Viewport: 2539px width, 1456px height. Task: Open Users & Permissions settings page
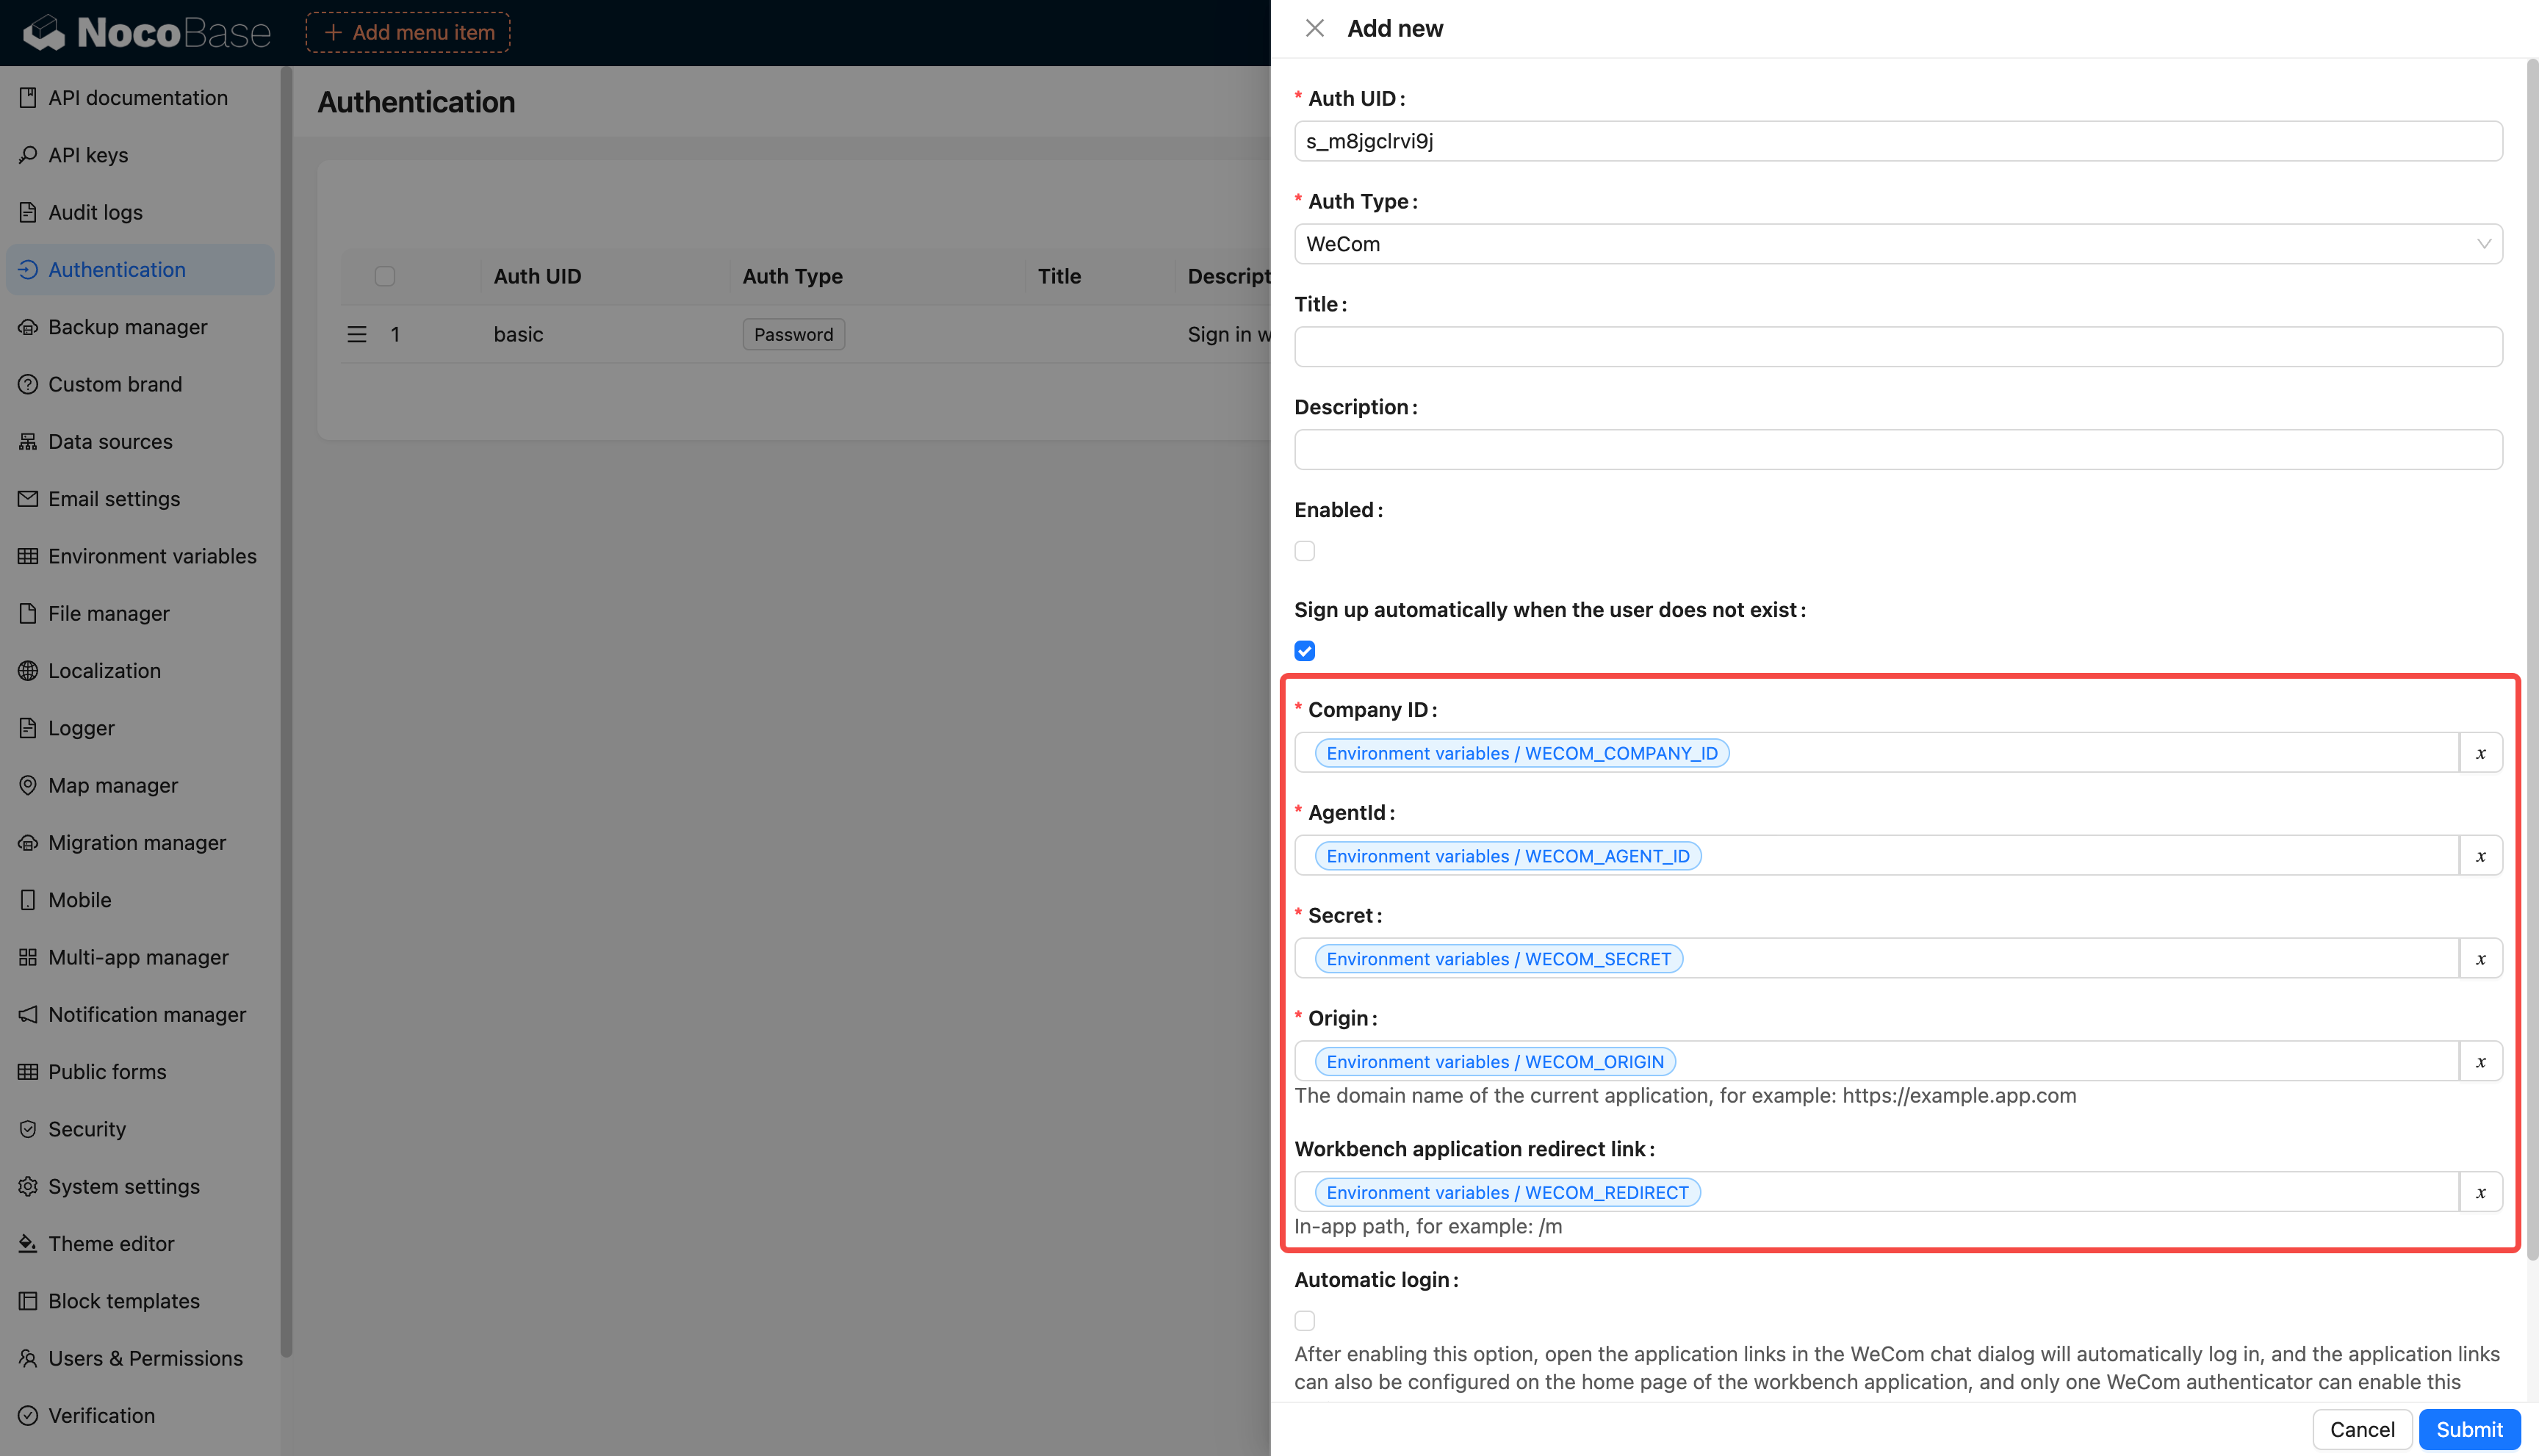[x=145, y=1358]
